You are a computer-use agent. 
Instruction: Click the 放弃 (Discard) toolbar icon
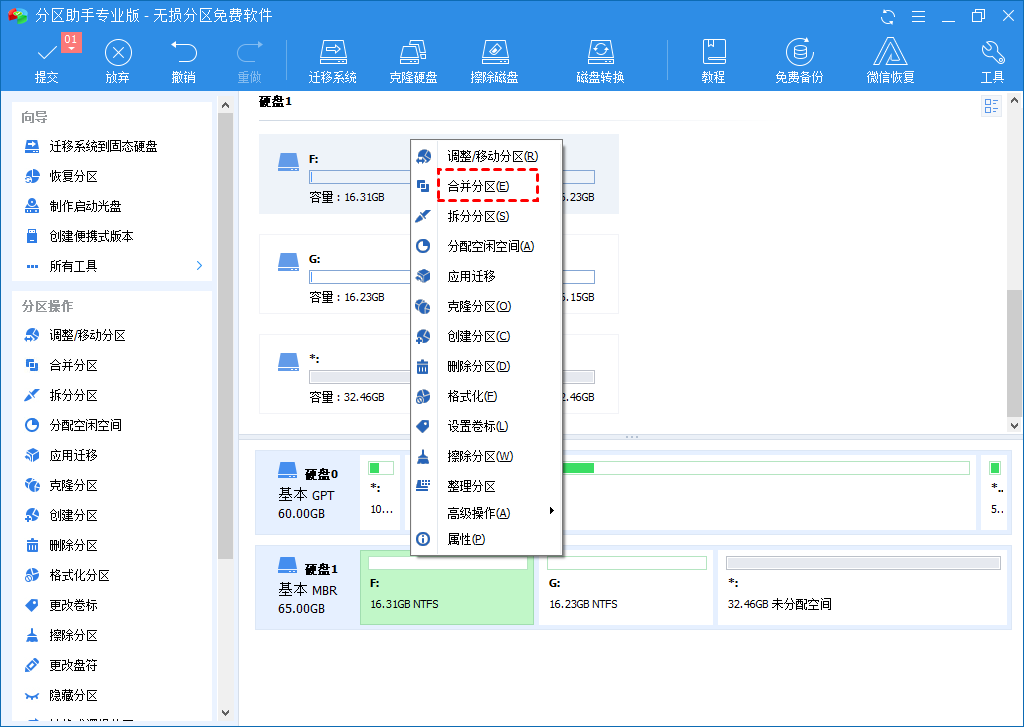click(x=118, y=60)
